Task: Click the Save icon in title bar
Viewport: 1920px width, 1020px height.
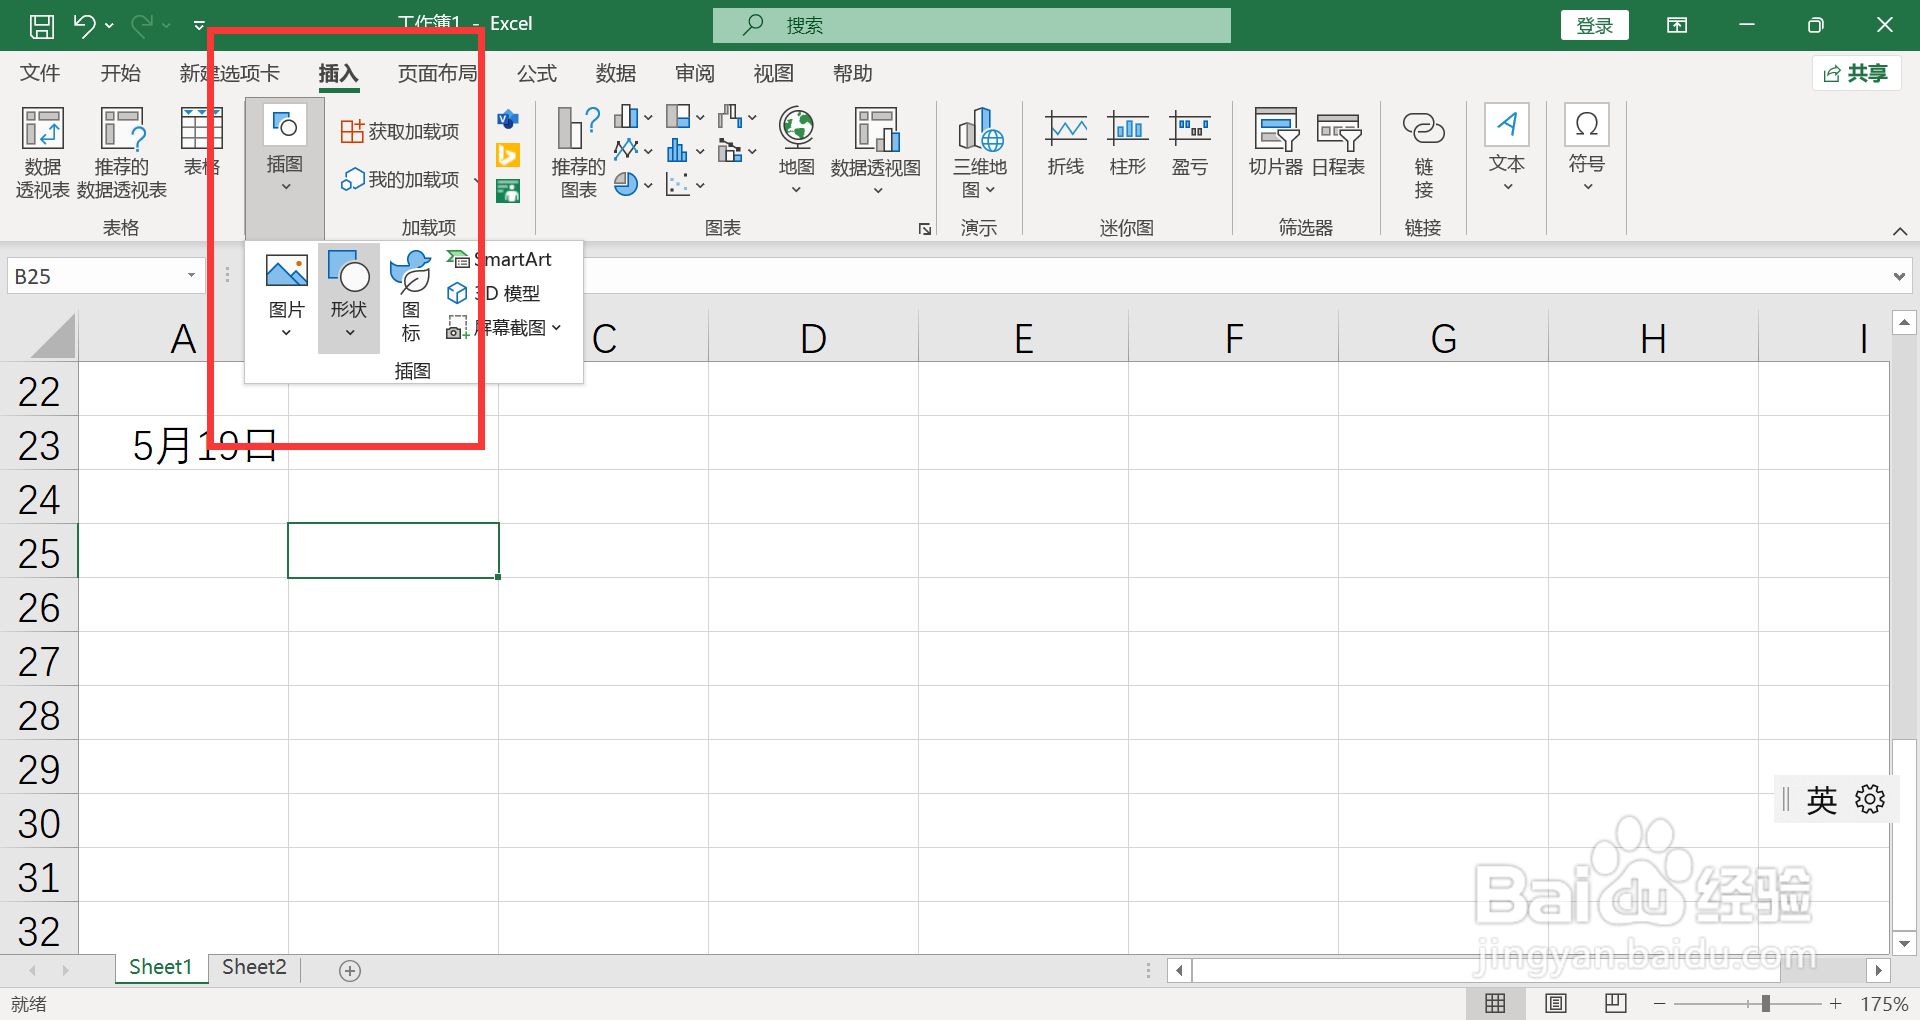Action: coord(42,25)
